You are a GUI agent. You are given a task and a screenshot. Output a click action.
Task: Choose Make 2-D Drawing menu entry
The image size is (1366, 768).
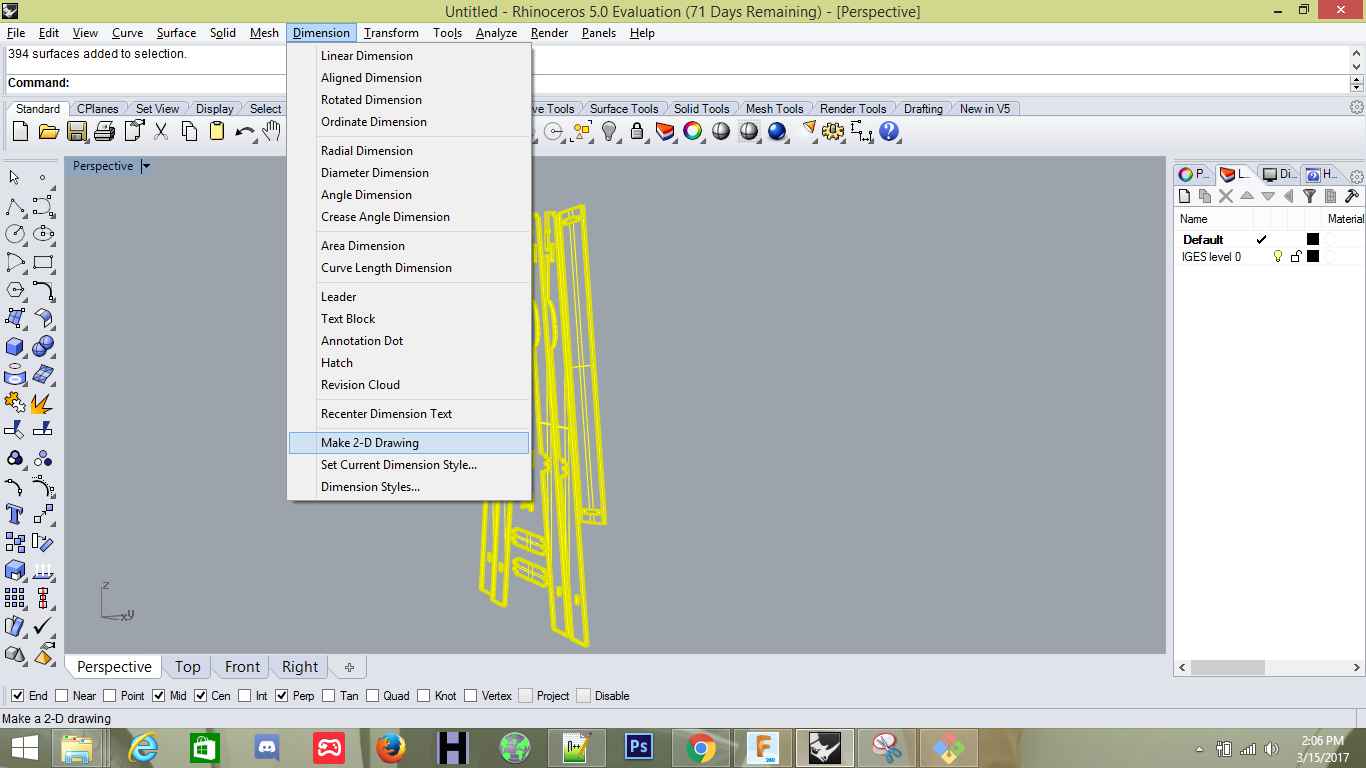tap(409, 443)
